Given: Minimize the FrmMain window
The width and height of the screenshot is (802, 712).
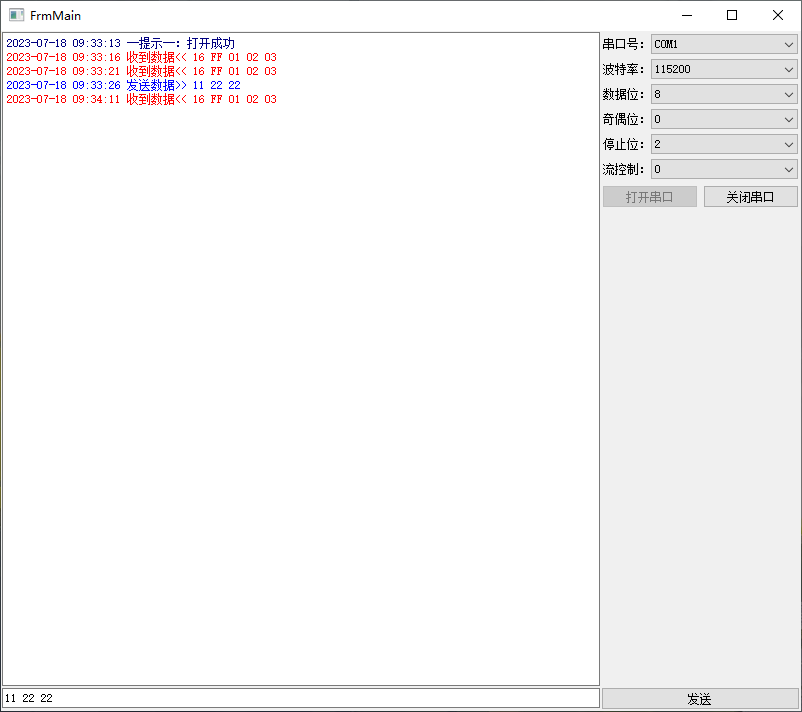Looking at the screenshot, I should click(x=687, y=15).
